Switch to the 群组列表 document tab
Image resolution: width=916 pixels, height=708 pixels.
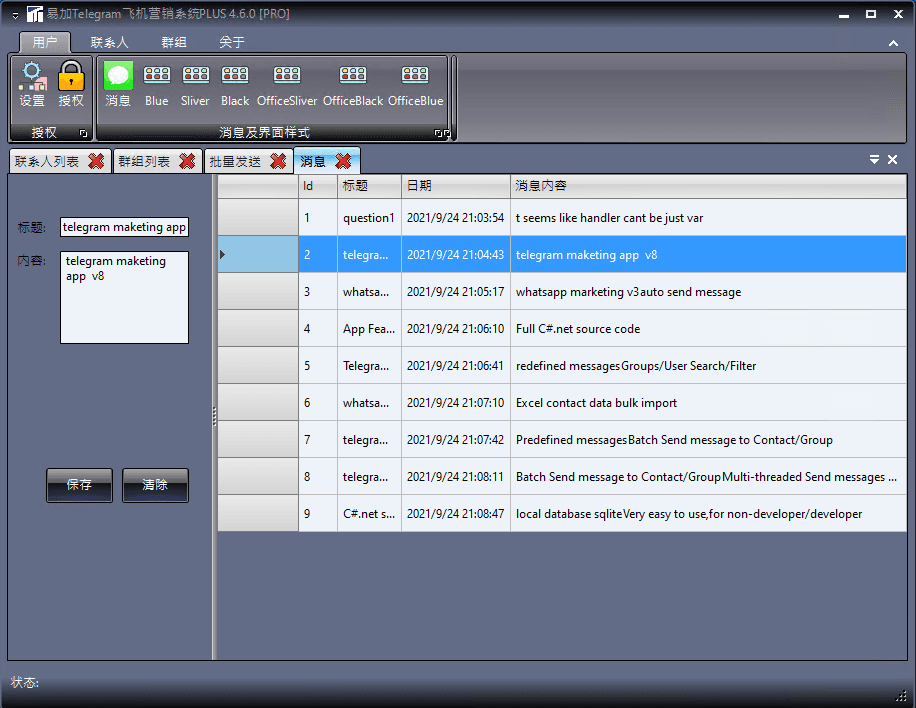point(144,161)
